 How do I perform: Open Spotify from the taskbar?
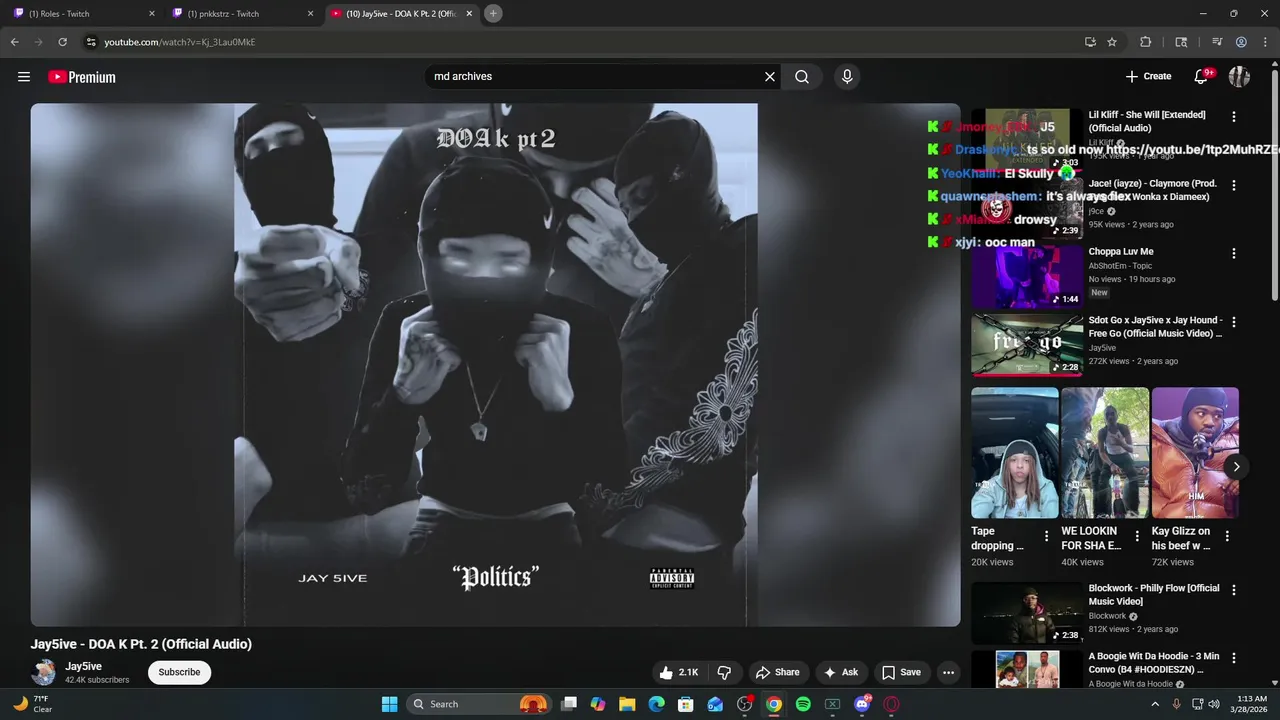pos(803,704)
